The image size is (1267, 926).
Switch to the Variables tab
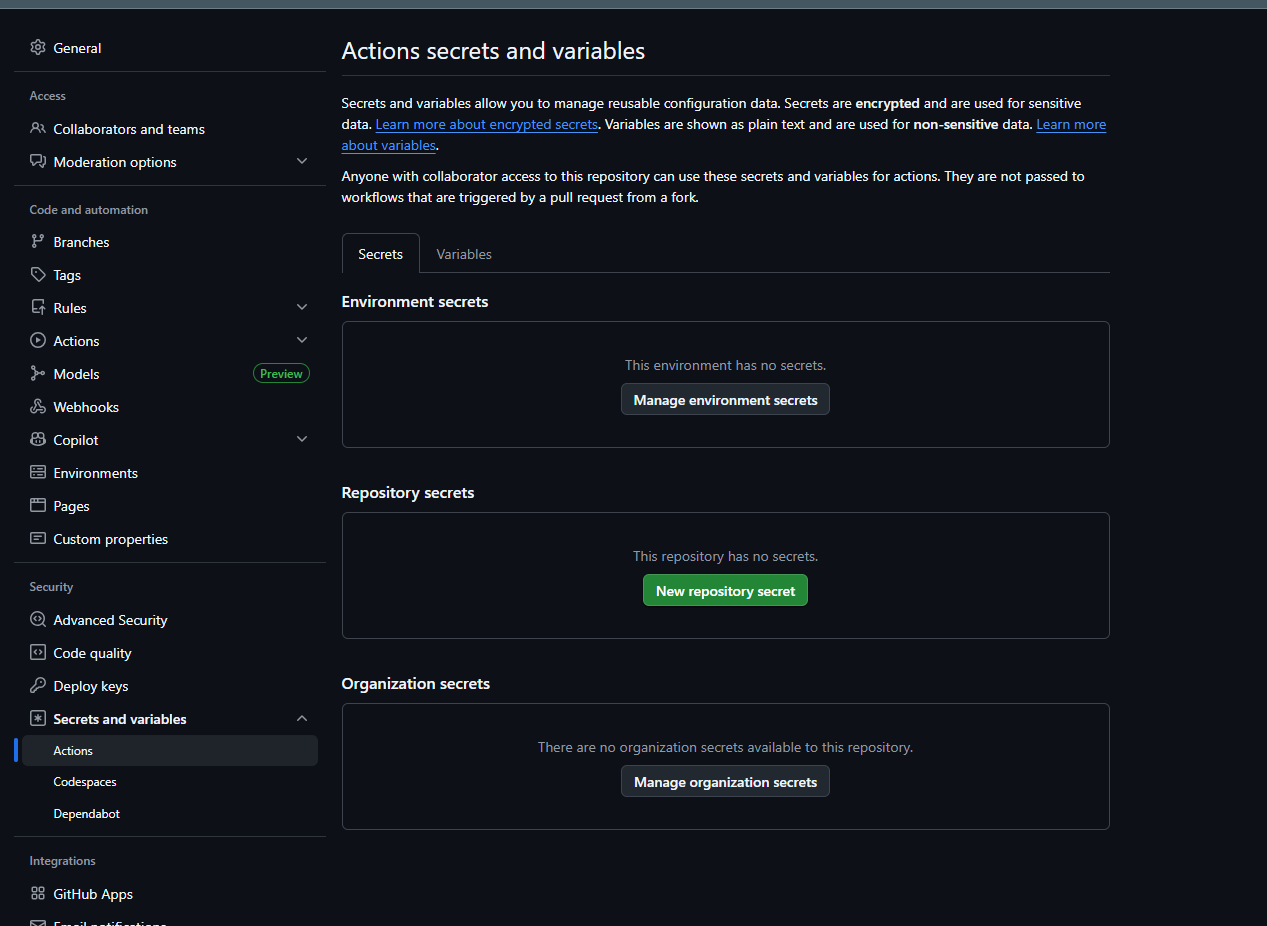point(464,254)
